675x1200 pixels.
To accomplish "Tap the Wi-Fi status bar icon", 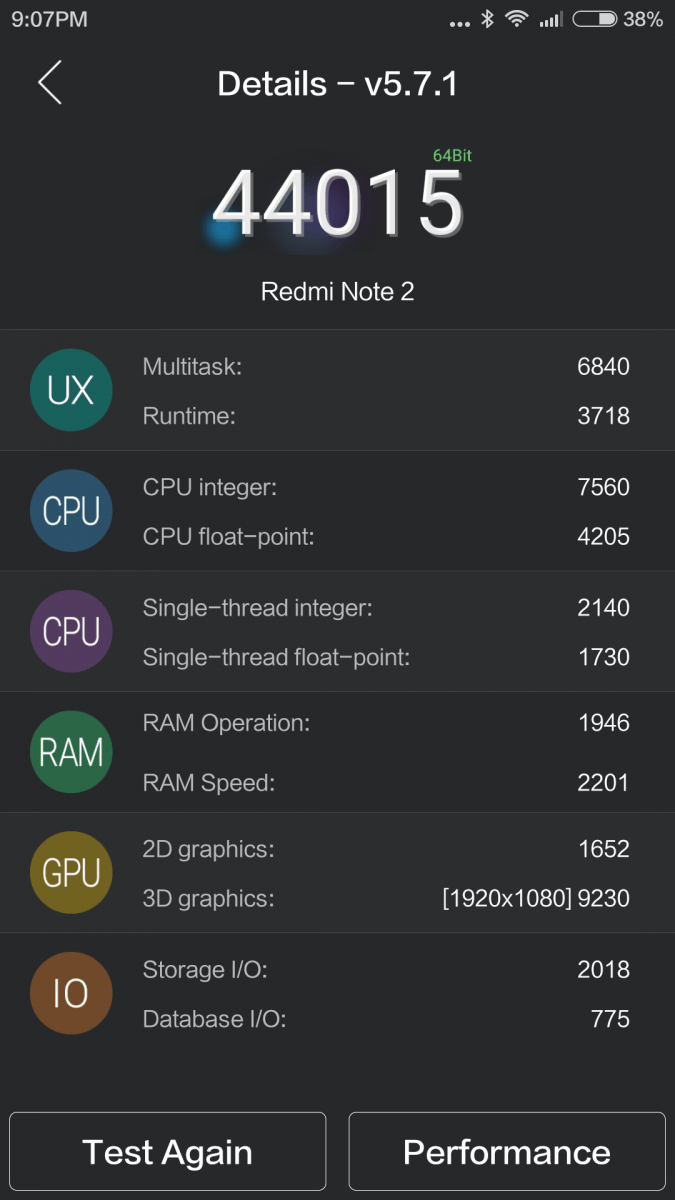I will 516,19.
